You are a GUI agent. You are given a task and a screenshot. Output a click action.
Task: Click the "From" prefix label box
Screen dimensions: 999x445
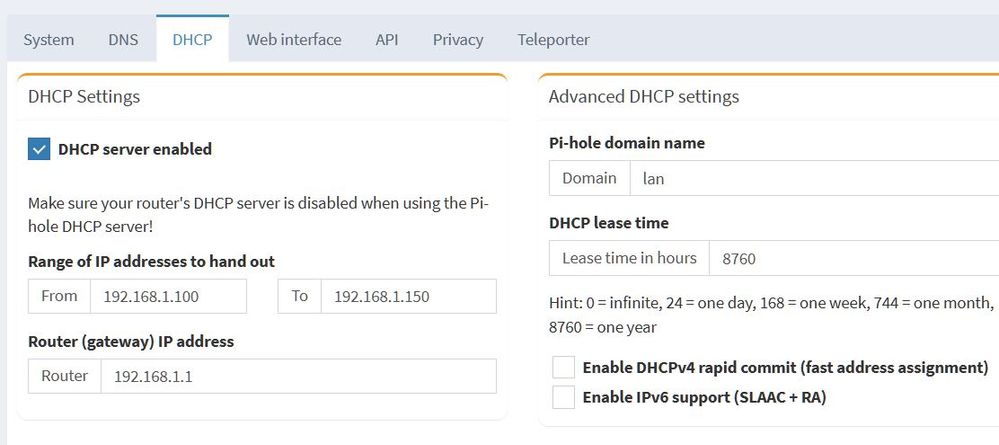pyautogui.click(x=59, y=297)
